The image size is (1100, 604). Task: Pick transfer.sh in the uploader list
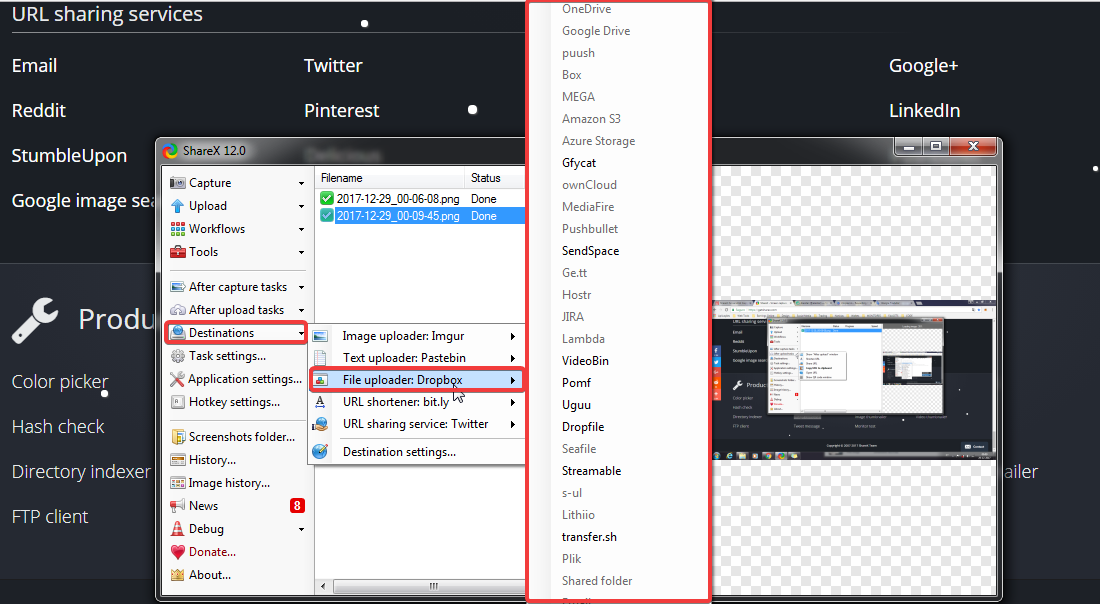tap(589, 537)
